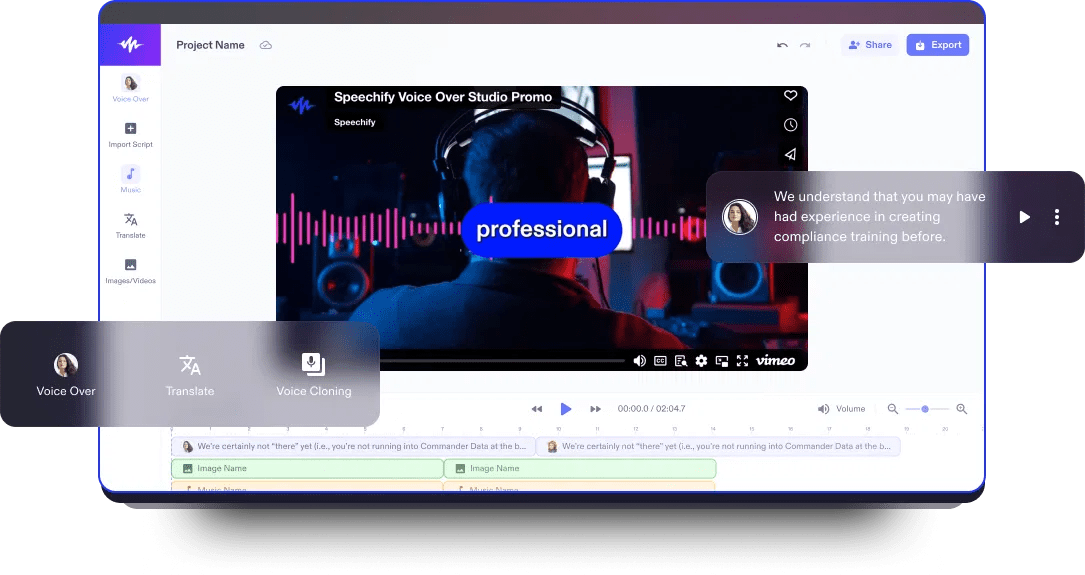The image size is (1085, 575).
Task: Click the Project Name title
Action: click(210, 45)
